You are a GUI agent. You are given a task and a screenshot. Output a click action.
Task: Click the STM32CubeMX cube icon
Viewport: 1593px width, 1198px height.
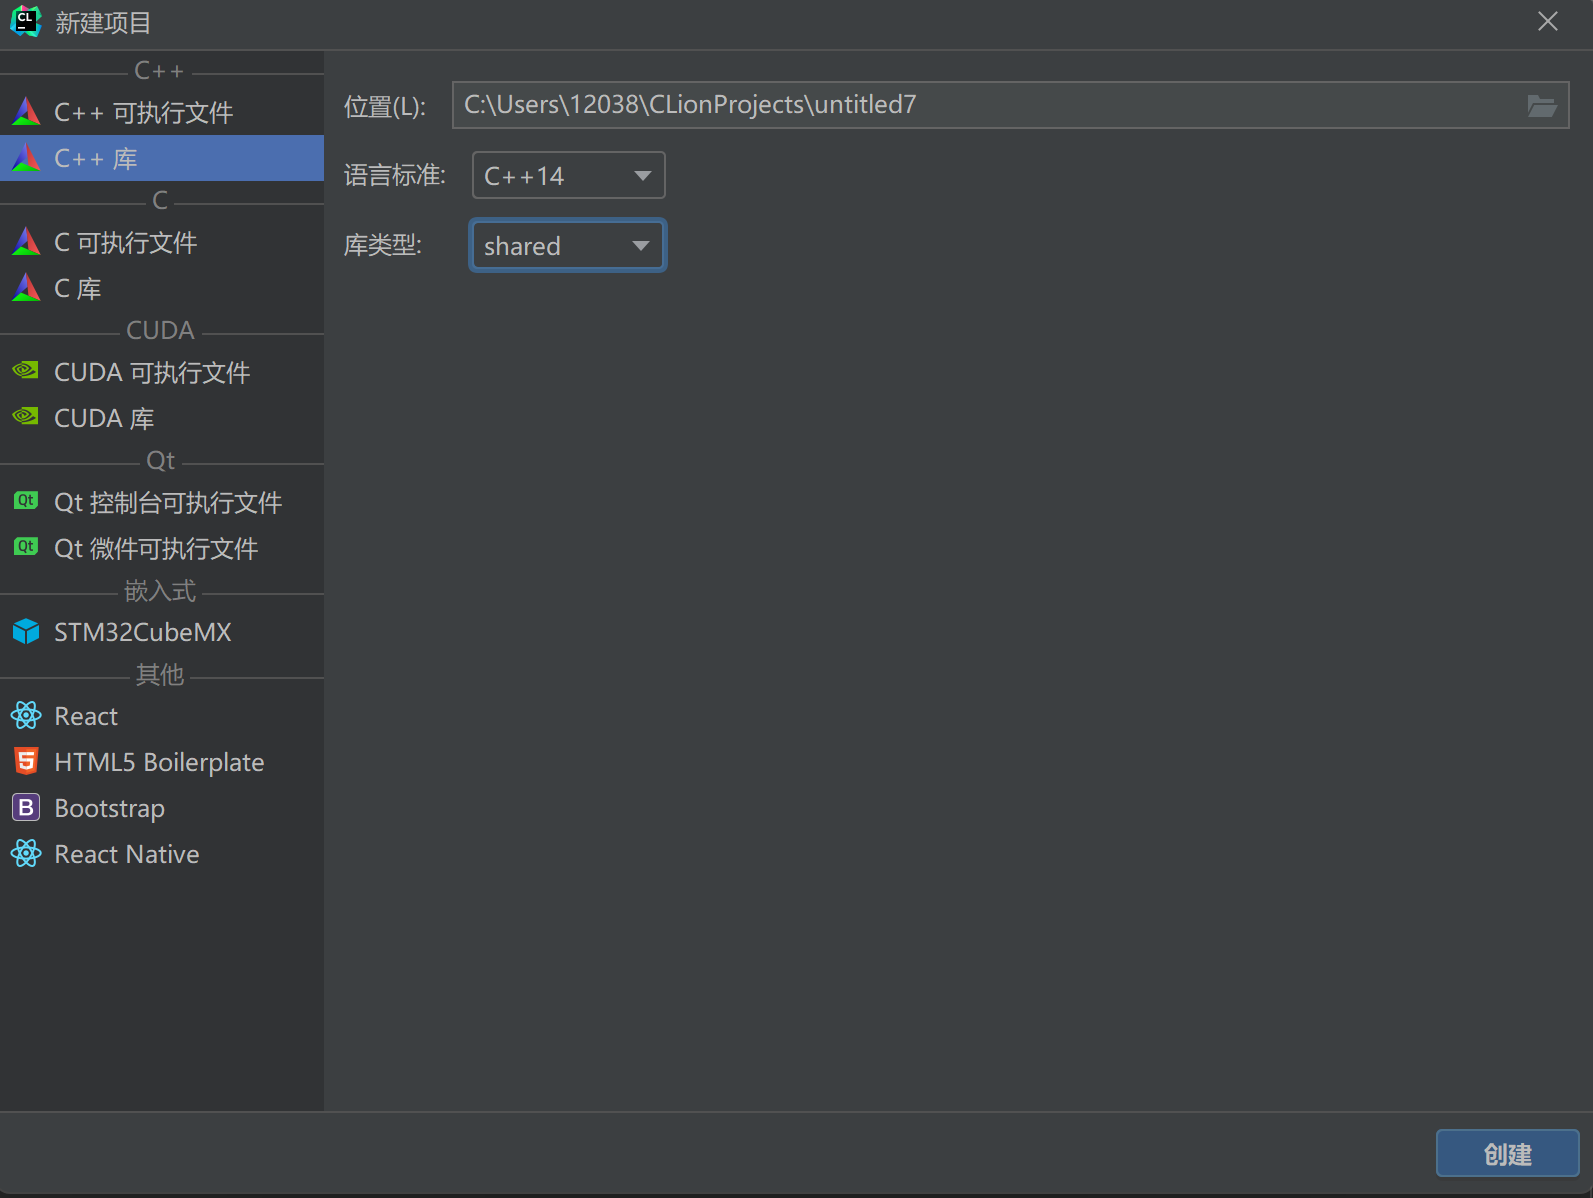tap(26, 632)
